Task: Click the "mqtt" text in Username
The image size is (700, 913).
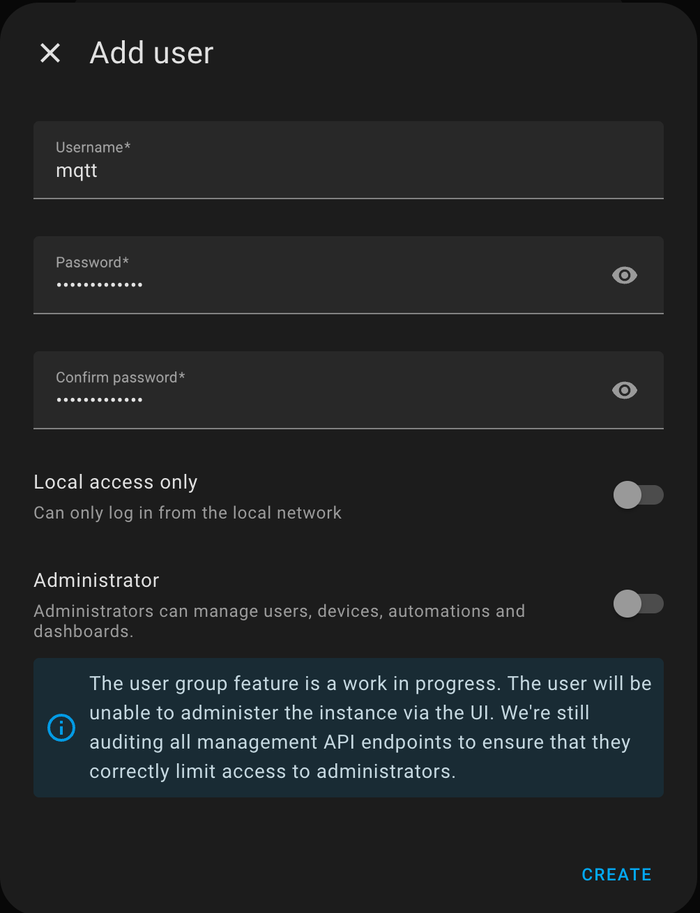Action: point(77,171)
